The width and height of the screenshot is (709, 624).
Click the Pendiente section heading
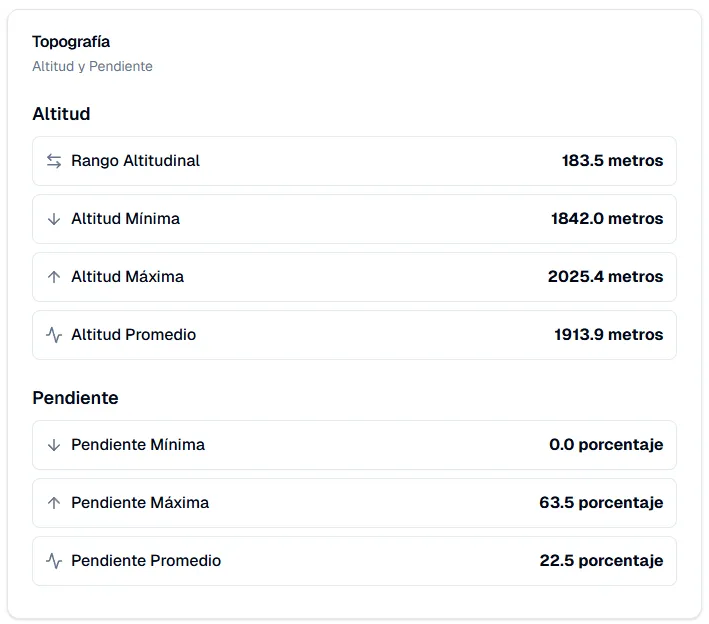pos(75,398)
